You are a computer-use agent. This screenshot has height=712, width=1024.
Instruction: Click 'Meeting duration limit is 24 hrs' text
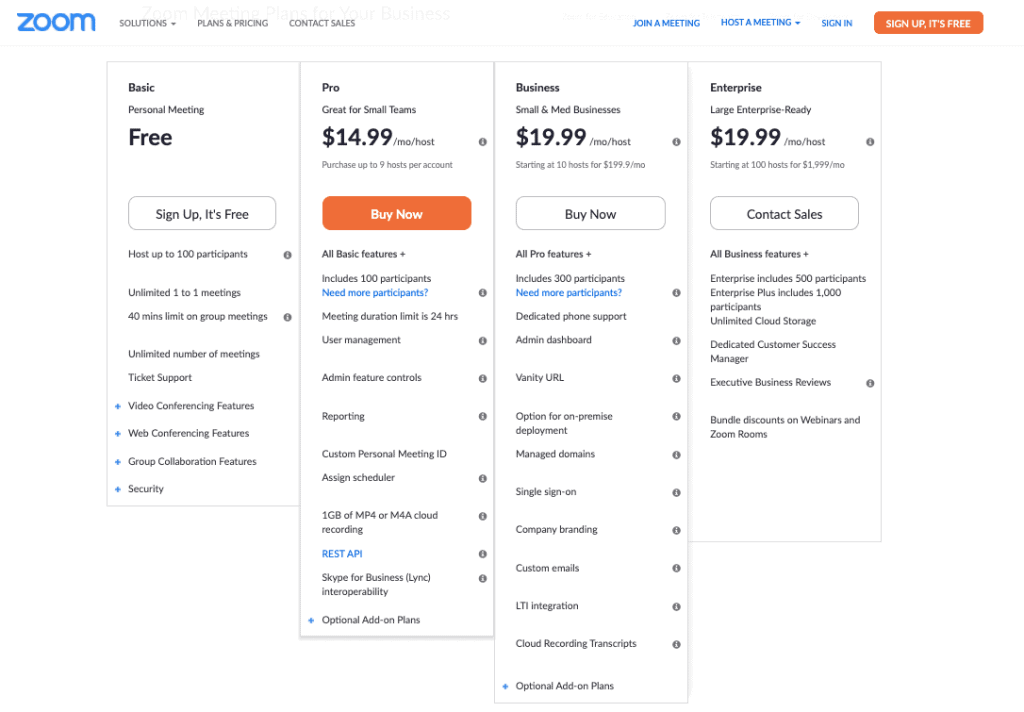[x=390, y=317]
